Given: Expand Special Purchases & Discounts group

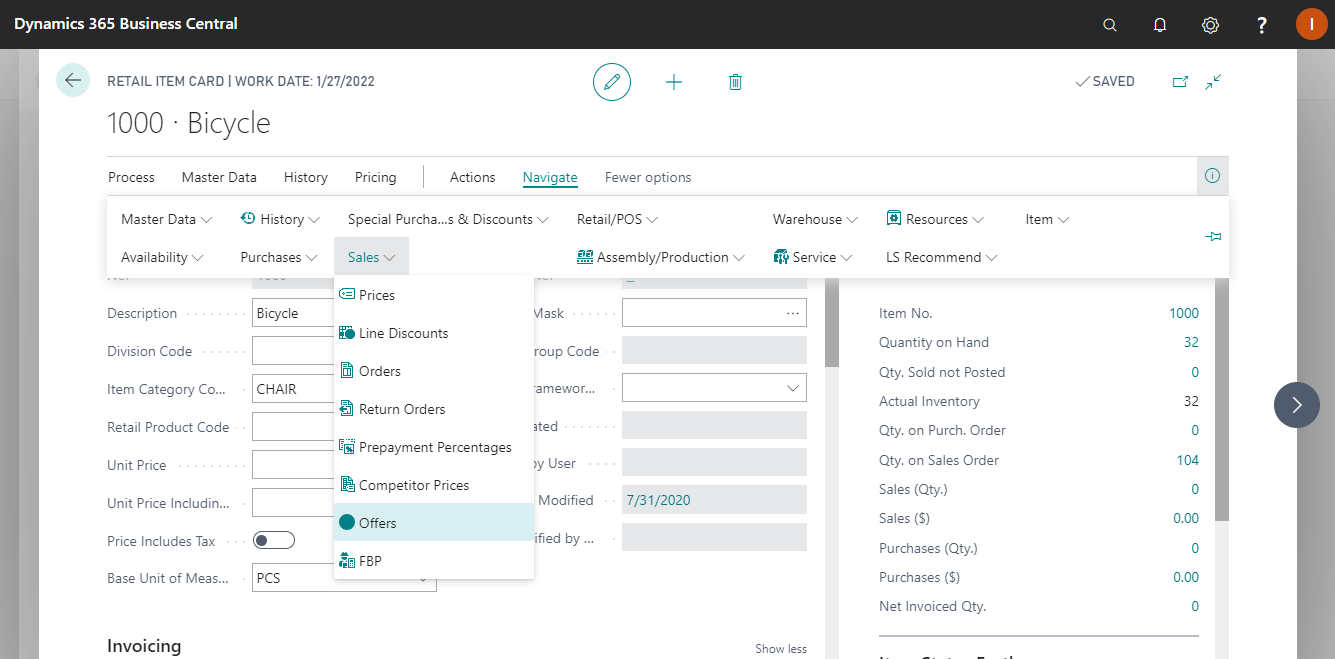Looking at the screenshot, I should [448, 219].
